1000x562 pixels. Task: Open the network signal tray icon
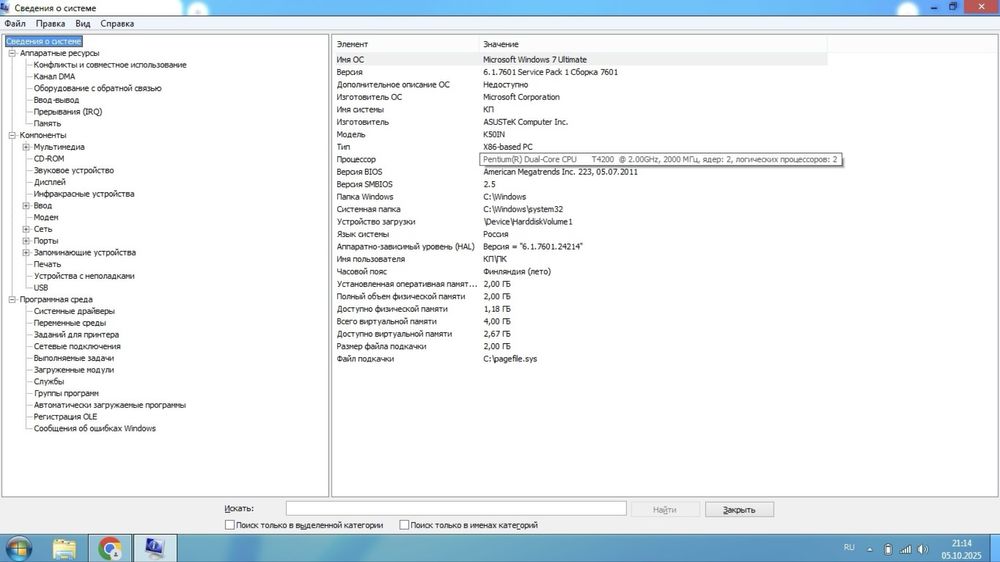pos(906,549)
